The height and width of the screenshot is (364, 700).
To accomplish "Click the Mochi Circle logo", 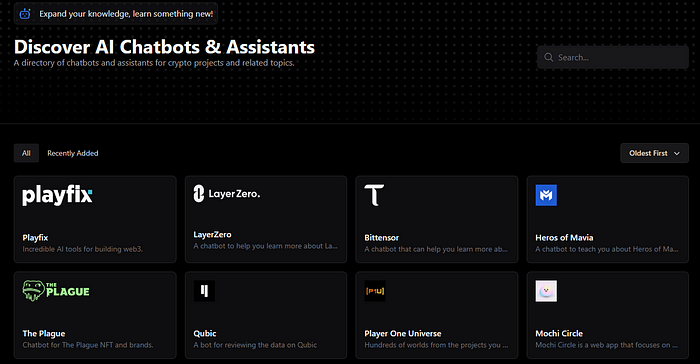I will 546,291.
